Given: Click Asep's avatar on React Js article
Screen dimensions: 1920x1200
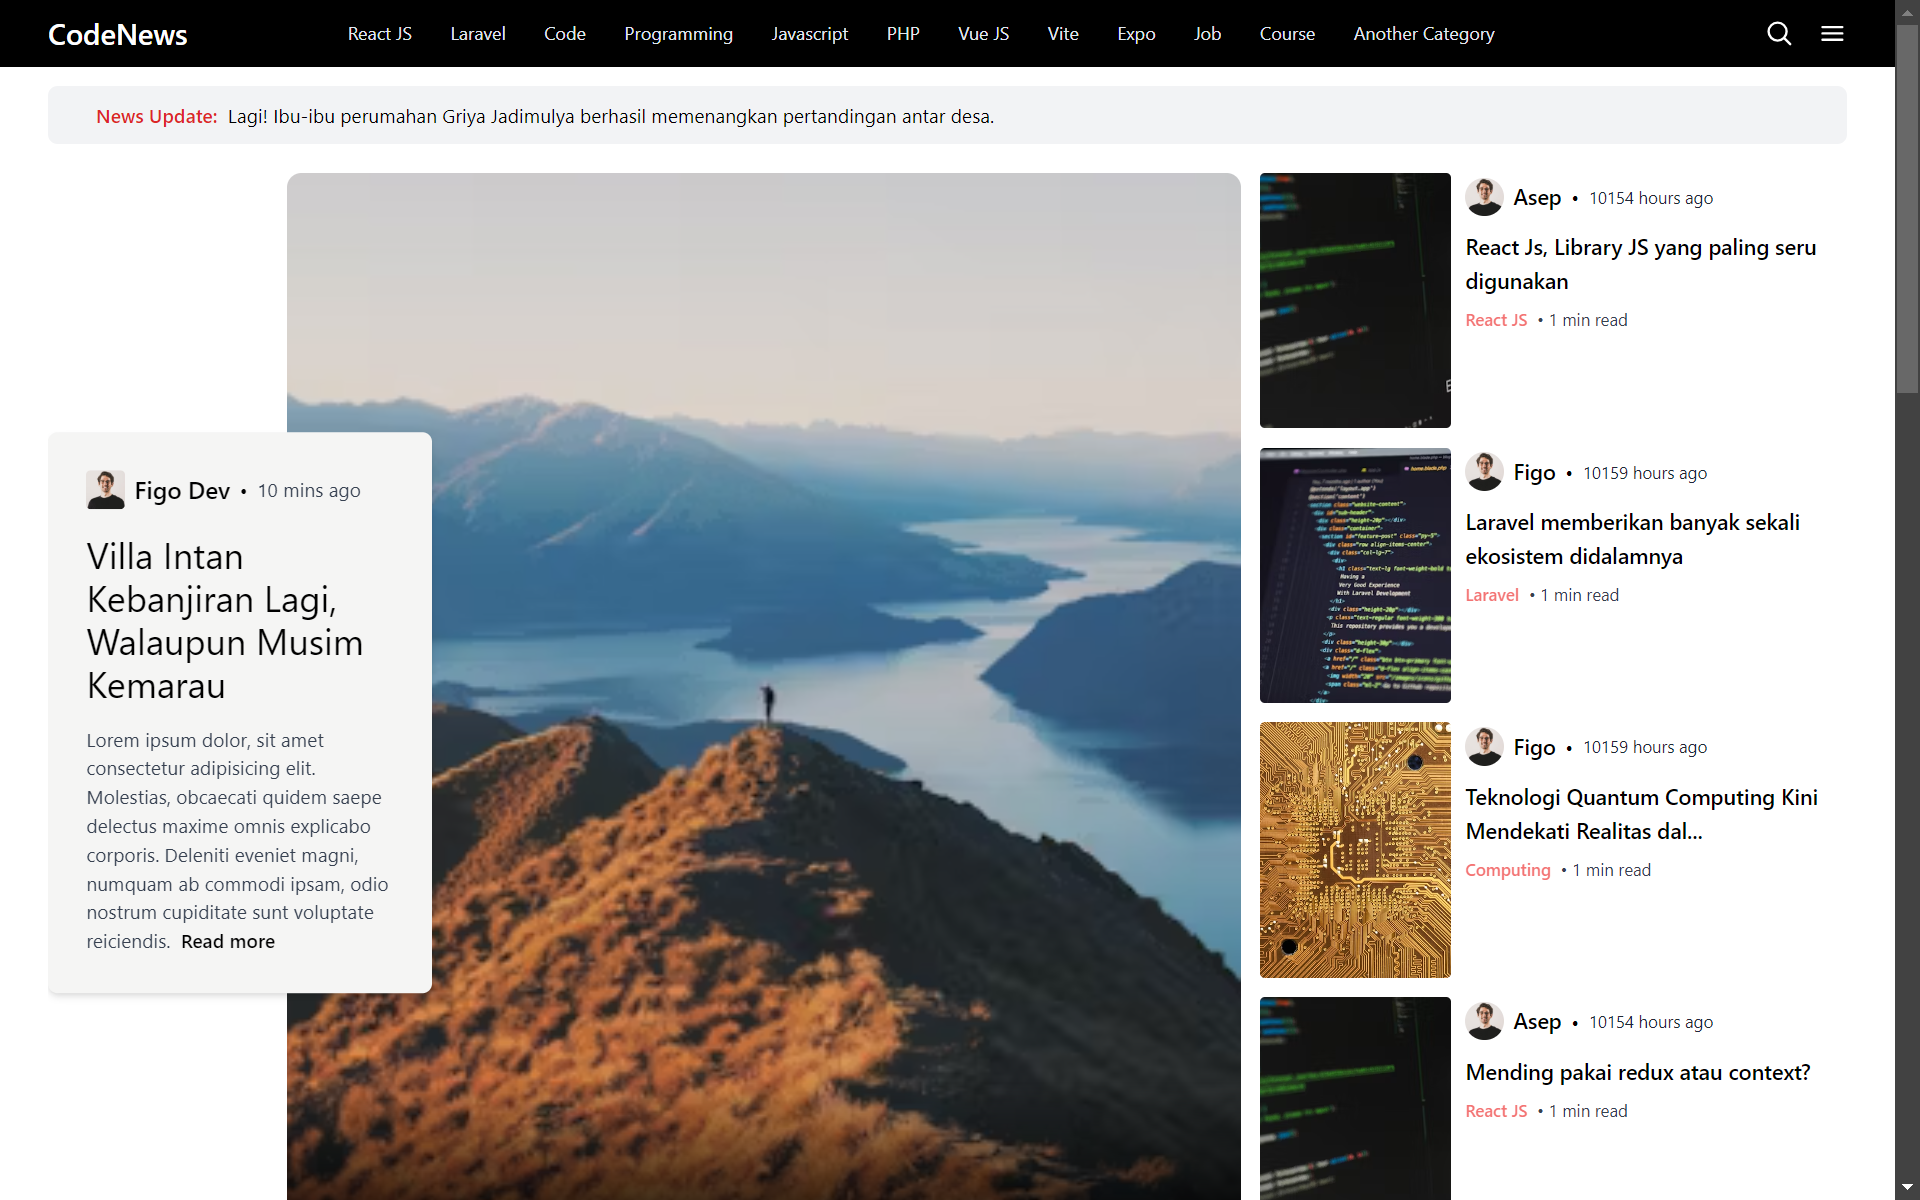Looking at the screenshot, I should 1484,197.
